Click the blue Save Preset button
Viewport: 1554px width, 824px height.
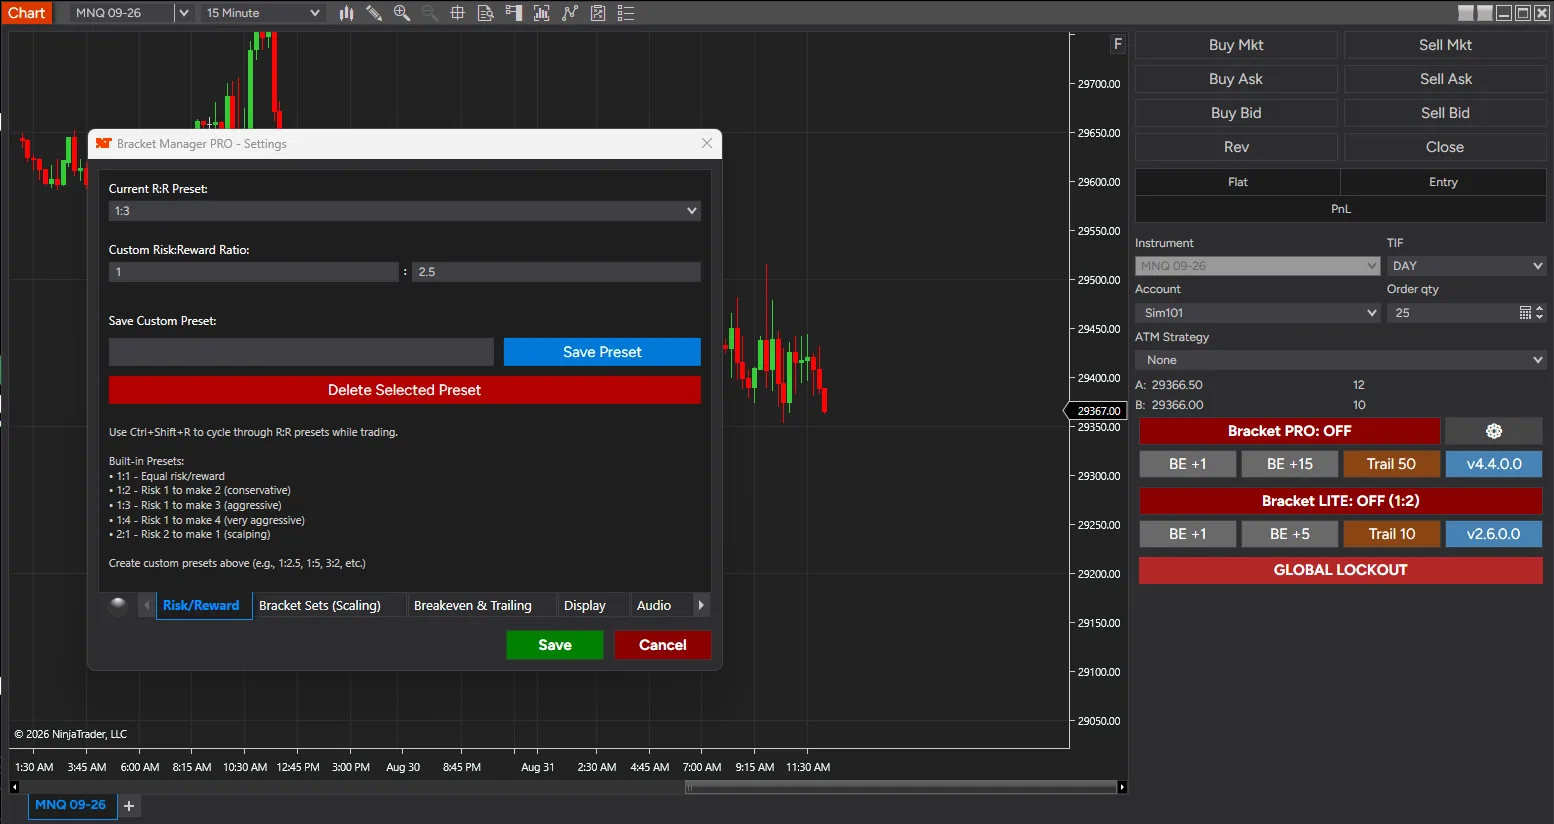coord(602,352)
